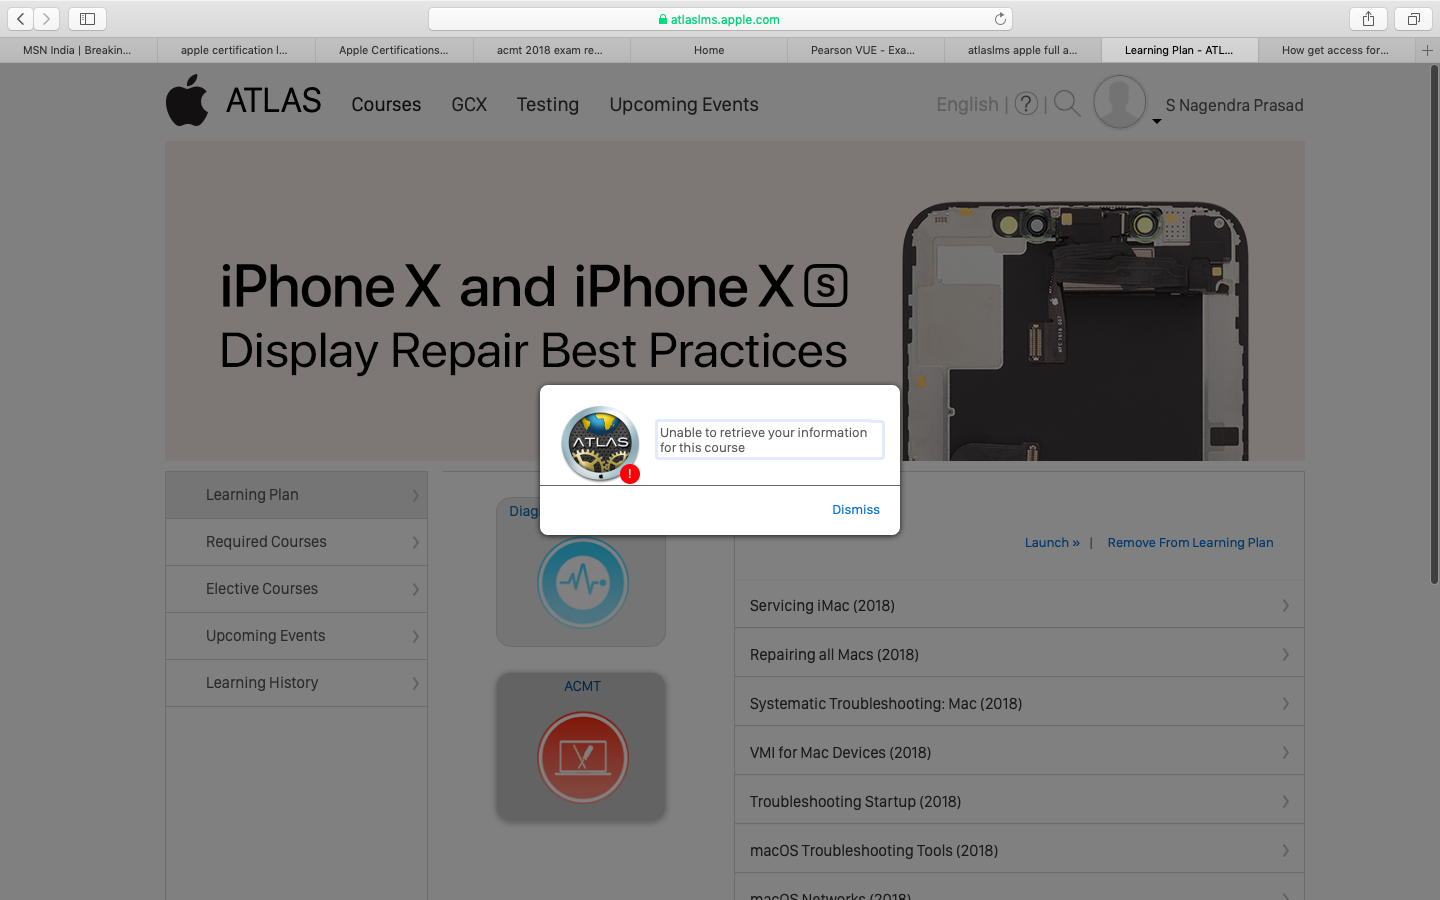Switch to Pearson VUE tab
1440x900 pixels.
click(x=866, y=50)
